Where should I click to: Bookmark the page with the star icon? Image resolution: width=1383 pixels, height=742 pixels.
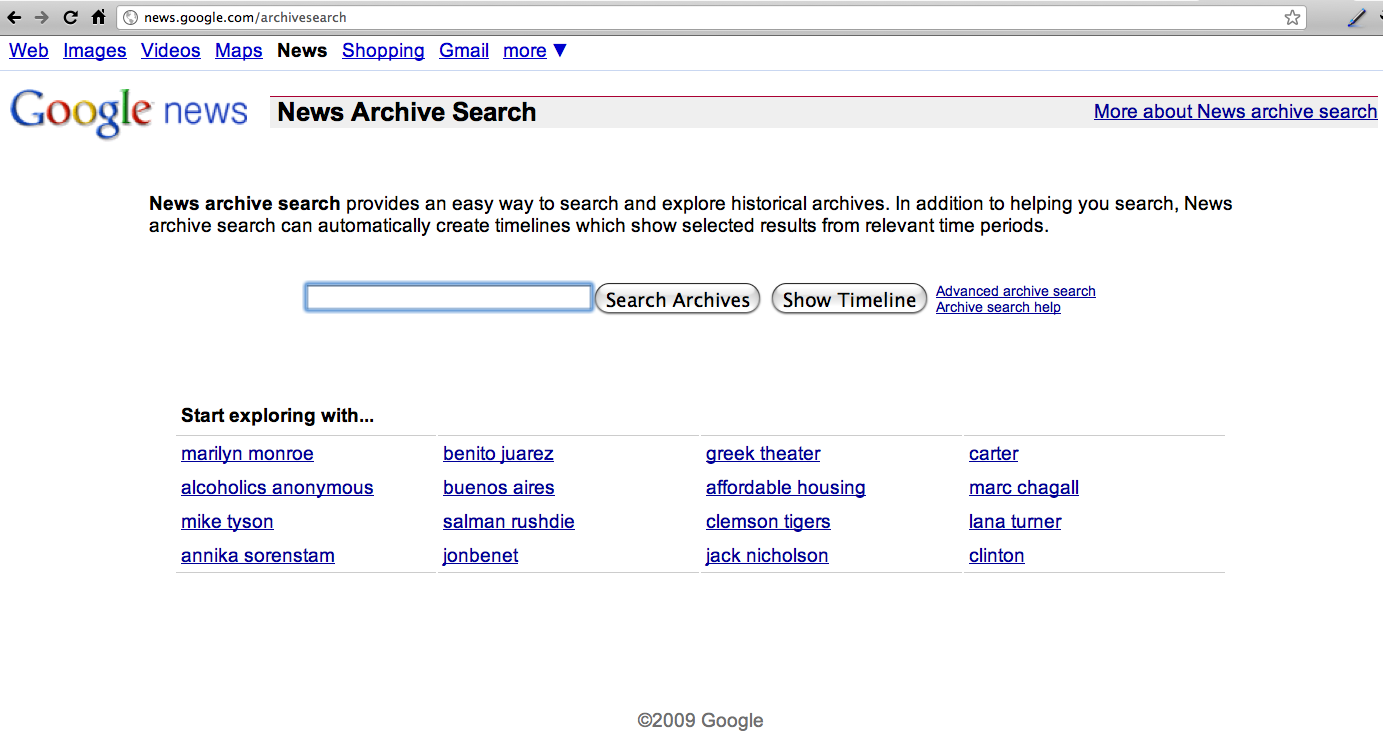pyautogui.click(x=1292, y=17)
